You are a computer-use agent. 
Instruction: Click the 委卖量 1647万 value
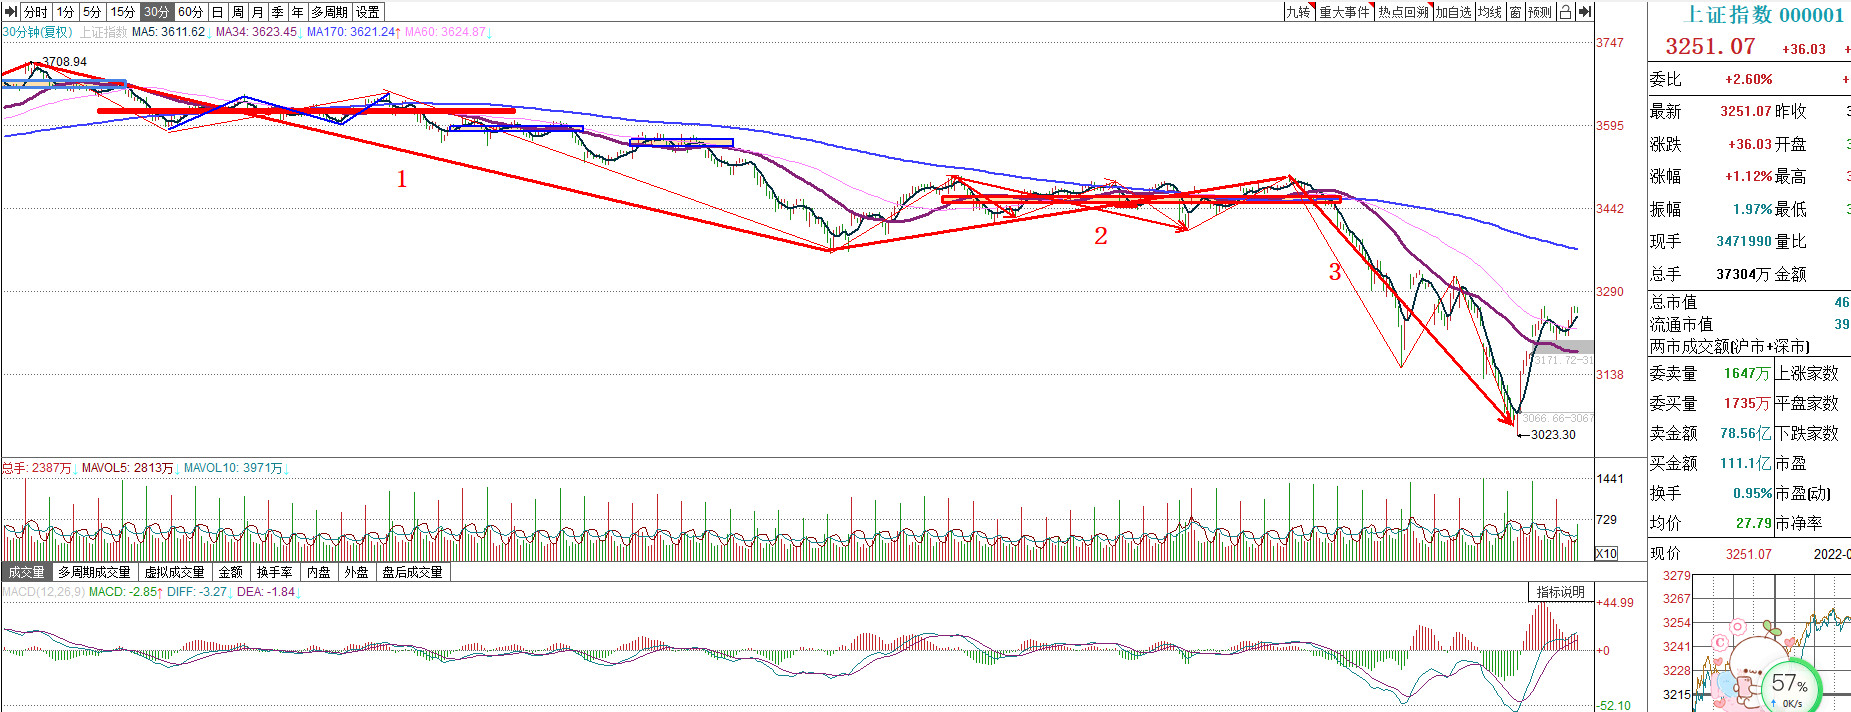[x=1747, y=373]
